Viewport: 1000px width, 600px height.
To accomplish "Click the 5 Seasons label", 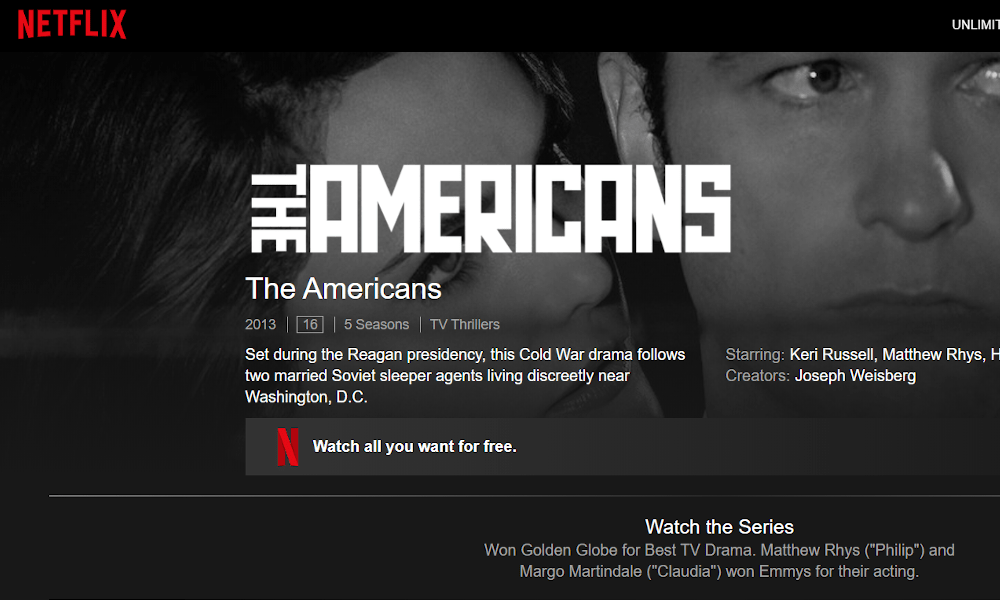I will (376, 325).
